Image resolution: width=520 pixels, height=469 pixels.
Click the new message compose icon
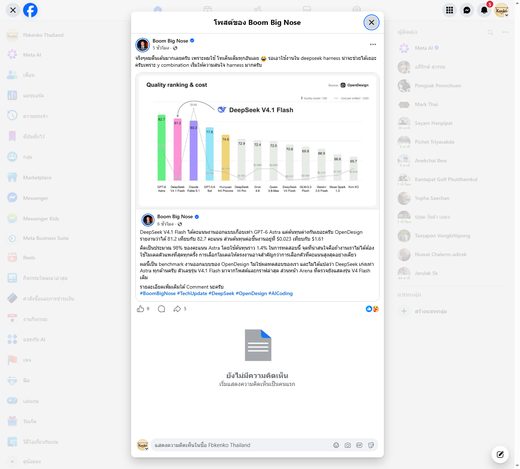click(500, 454)
